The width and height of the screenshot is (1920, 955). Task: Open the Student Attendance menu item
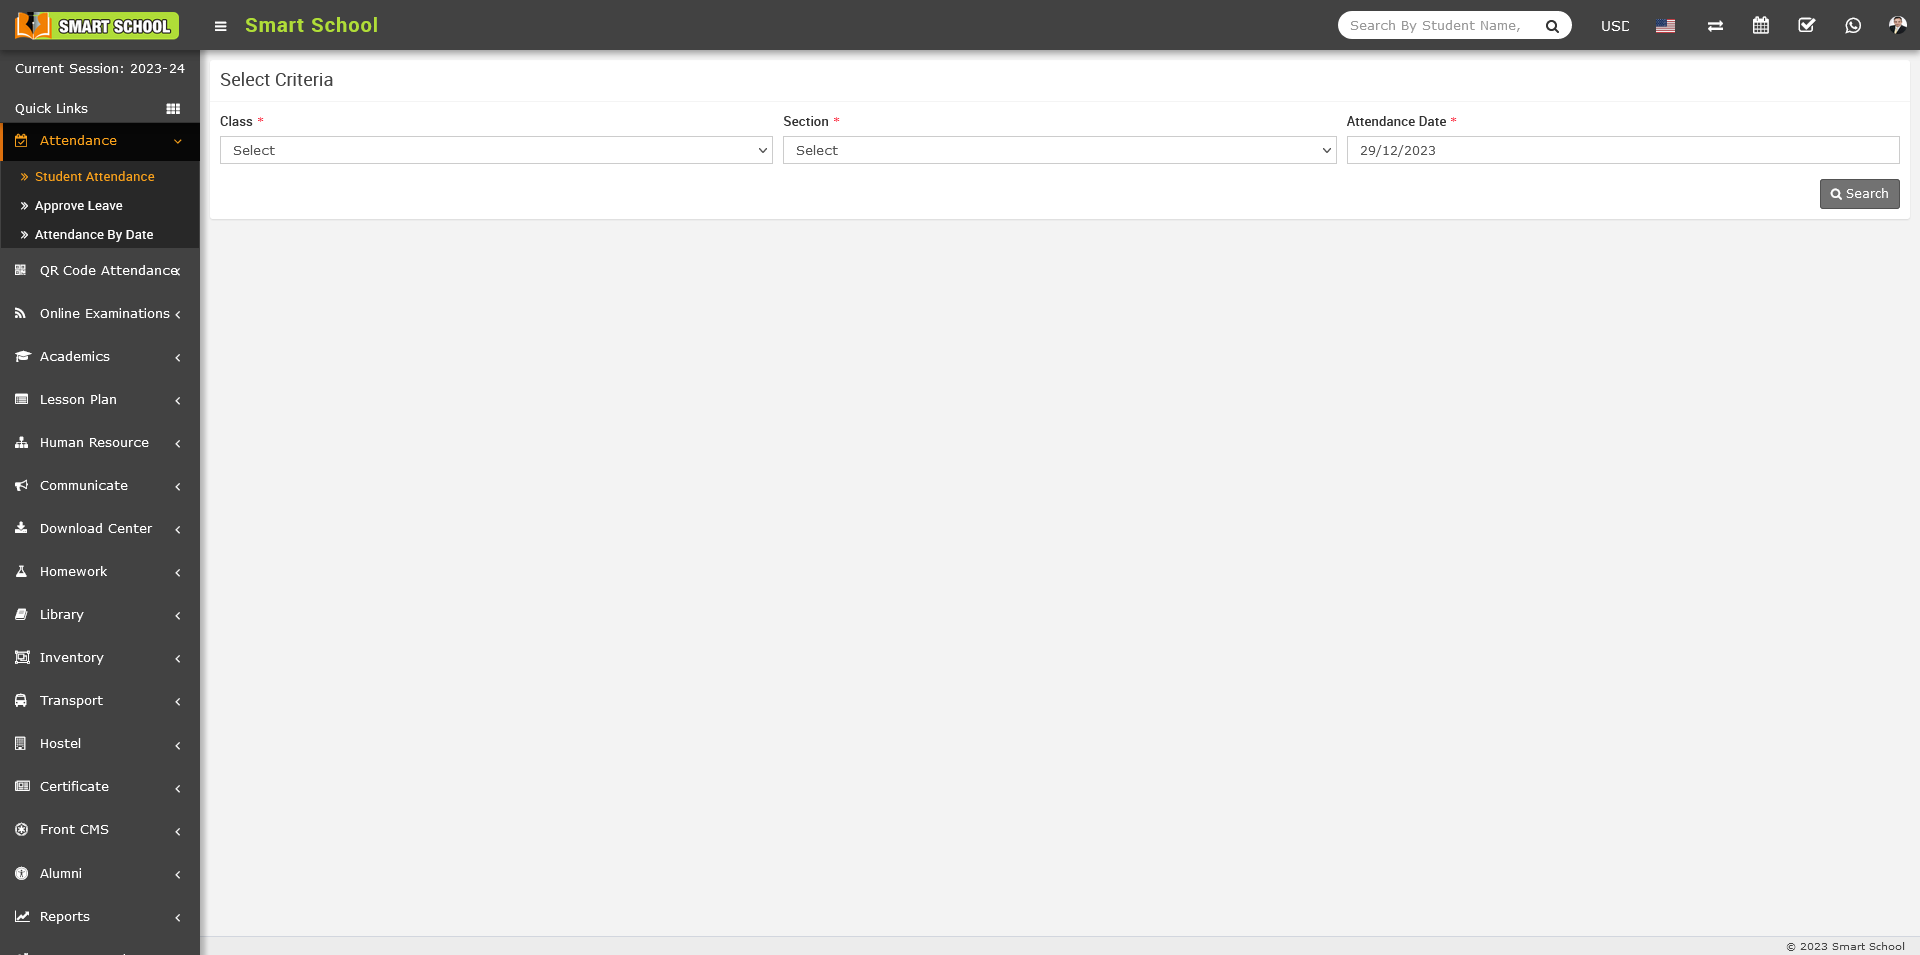pos(95,176)
